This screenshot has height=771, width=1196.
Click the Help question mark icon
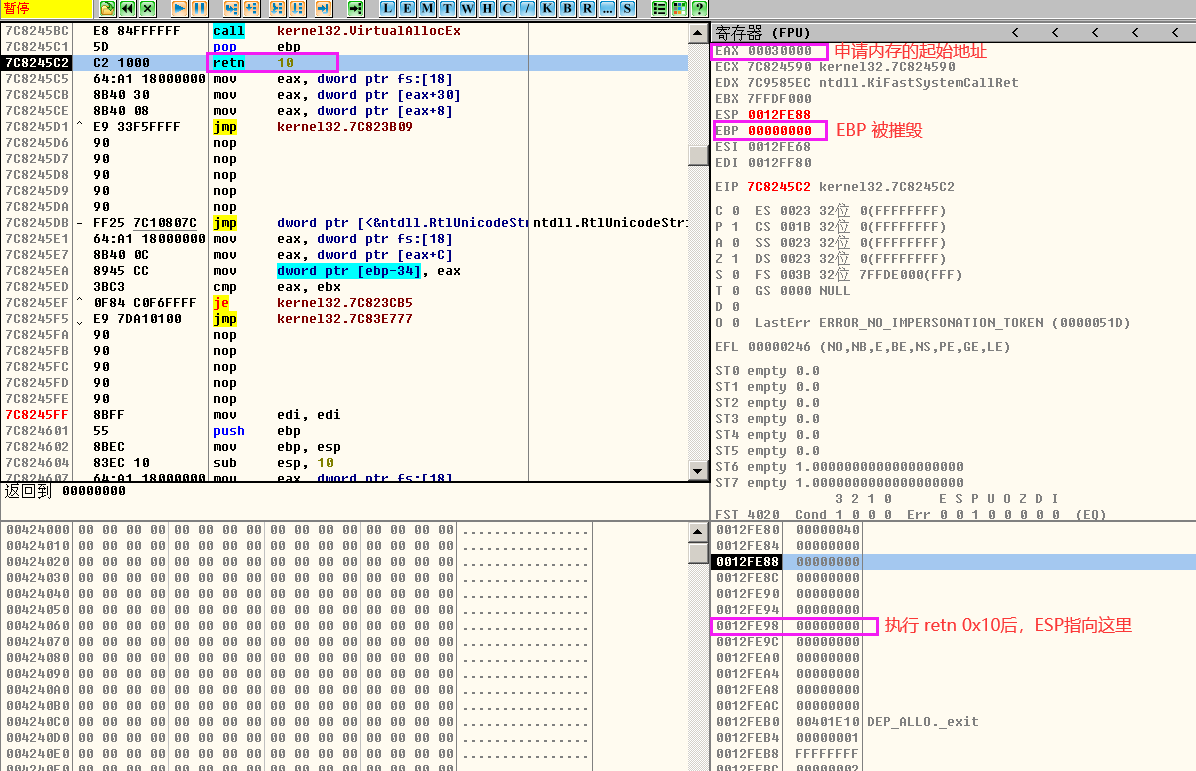coord(699,8)
